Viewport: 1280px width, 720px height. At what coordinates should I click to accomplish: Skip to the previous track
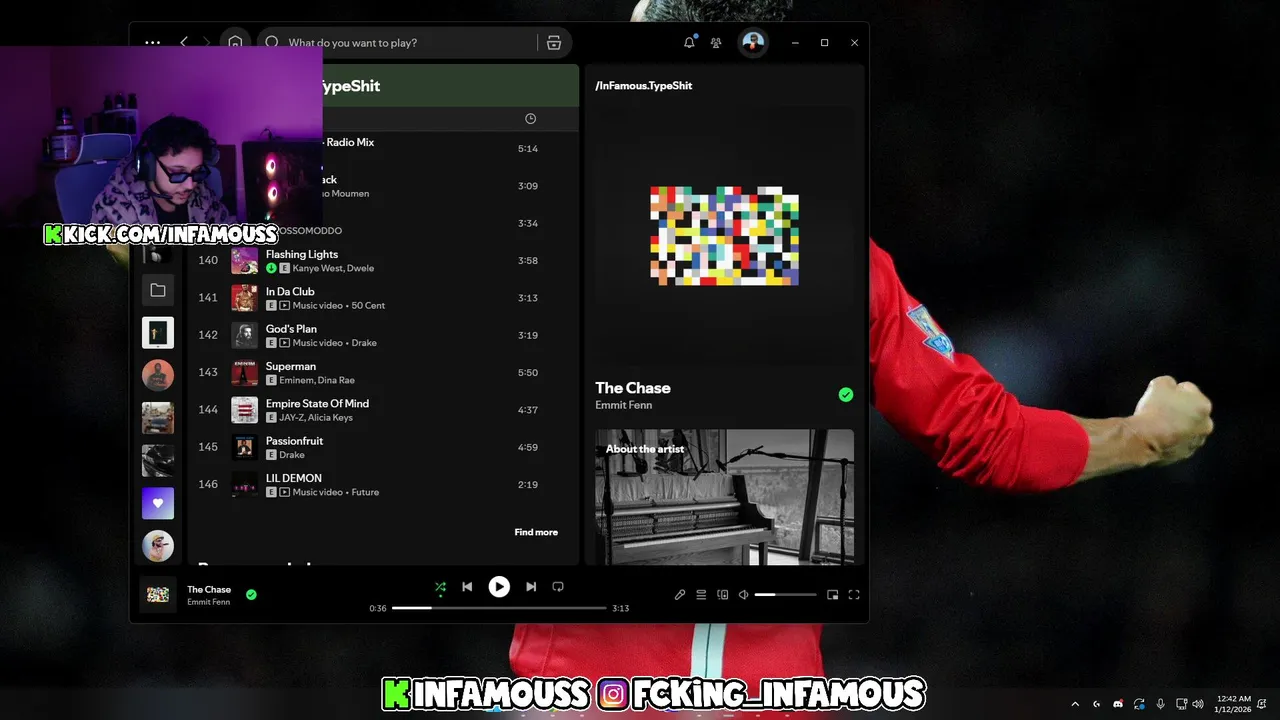click(467, 587)
